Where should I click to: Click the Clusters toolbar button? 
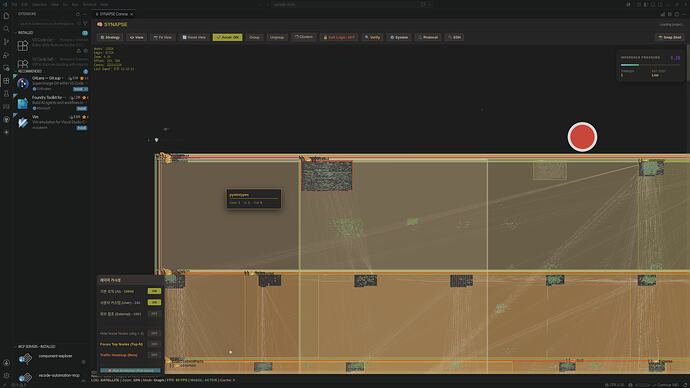304,37
